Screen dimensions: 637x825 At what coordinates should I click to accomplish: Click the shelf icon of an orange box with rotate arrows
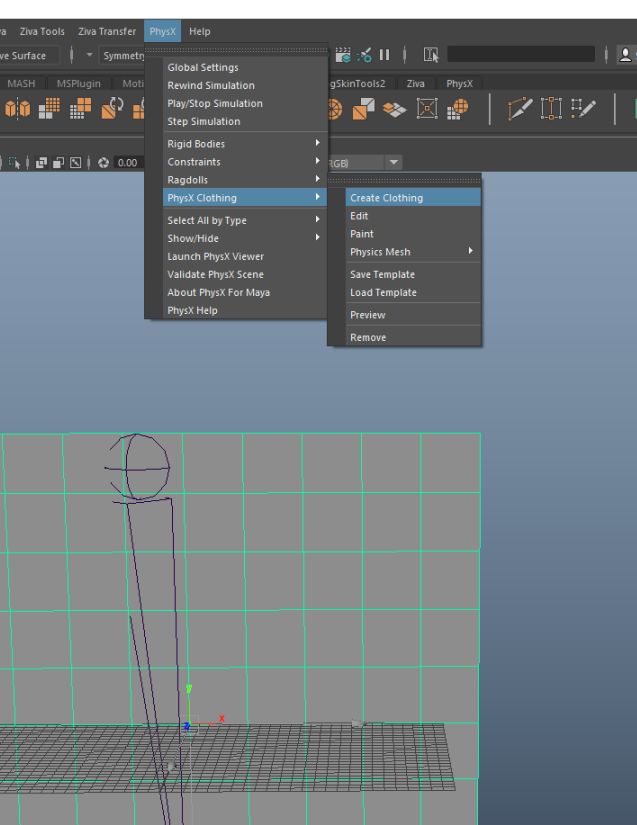click(112, 108)
